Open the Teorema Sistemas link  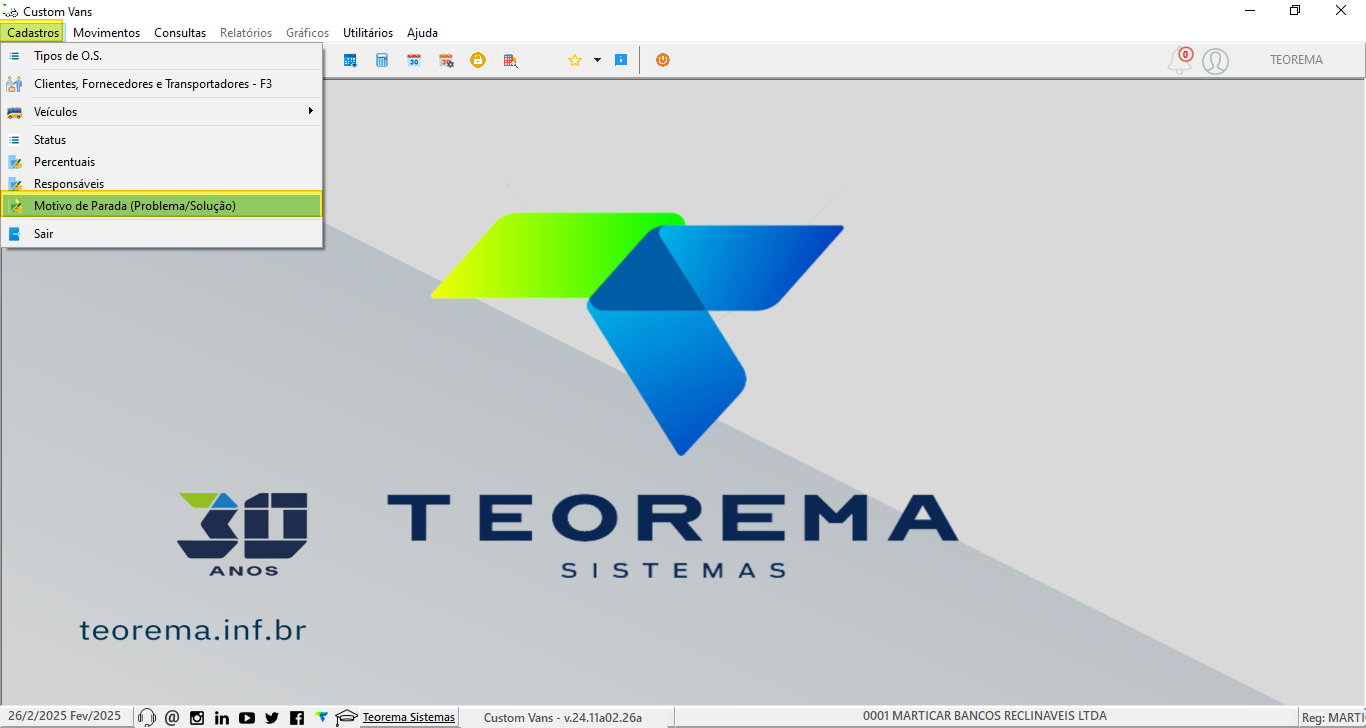coord(409,717)
